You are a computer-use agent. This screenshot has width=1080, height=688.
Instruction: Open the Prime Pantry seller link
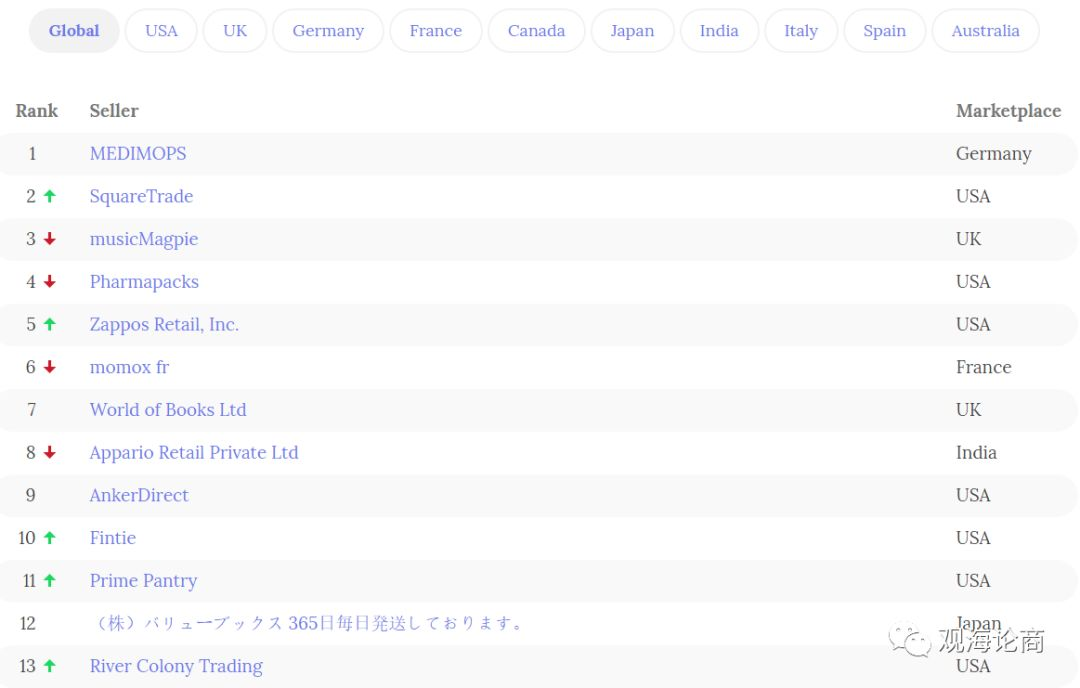[x=143, y=581]
